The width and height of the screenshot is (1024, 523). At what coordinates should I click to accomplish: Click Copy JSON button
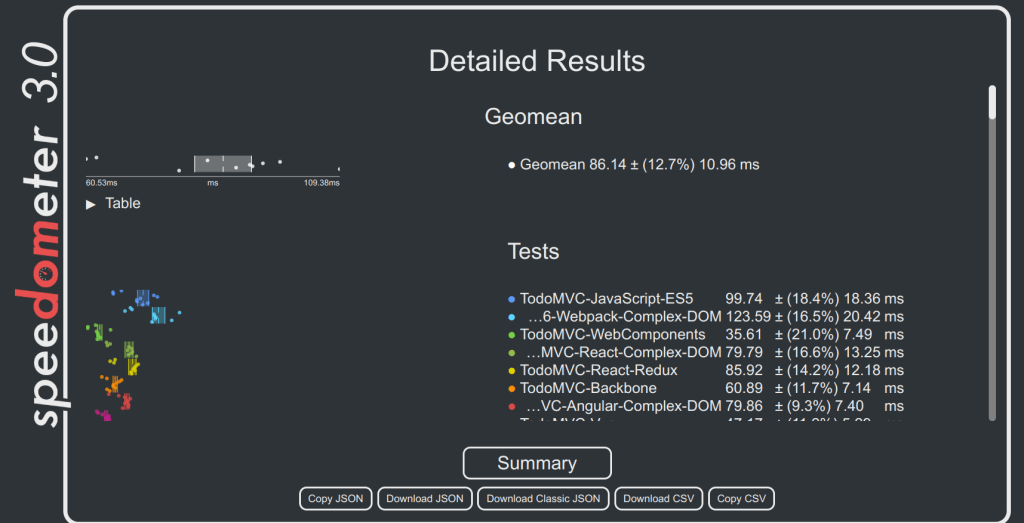point(336,498)
